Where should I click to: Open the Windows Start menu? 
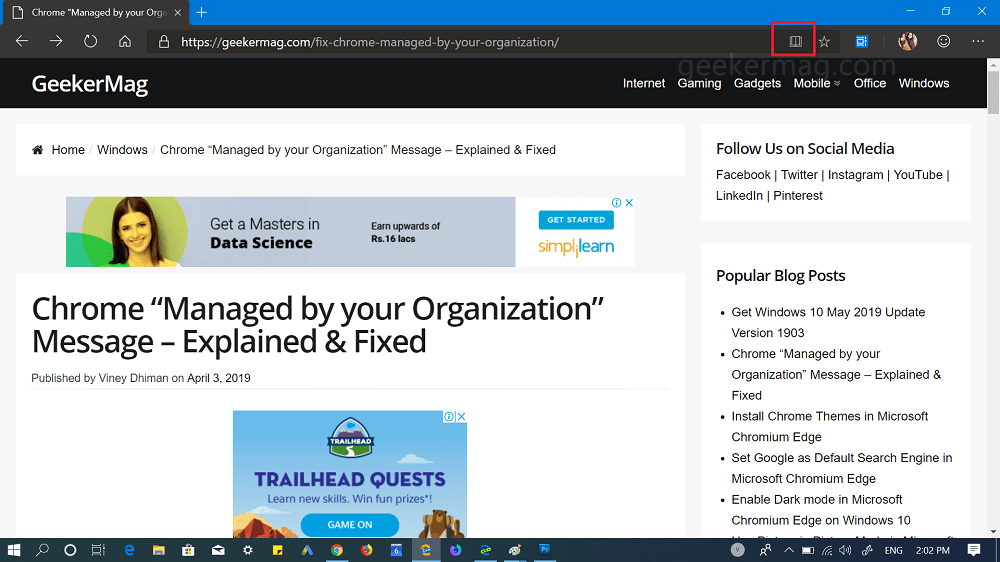pos(13,550)
